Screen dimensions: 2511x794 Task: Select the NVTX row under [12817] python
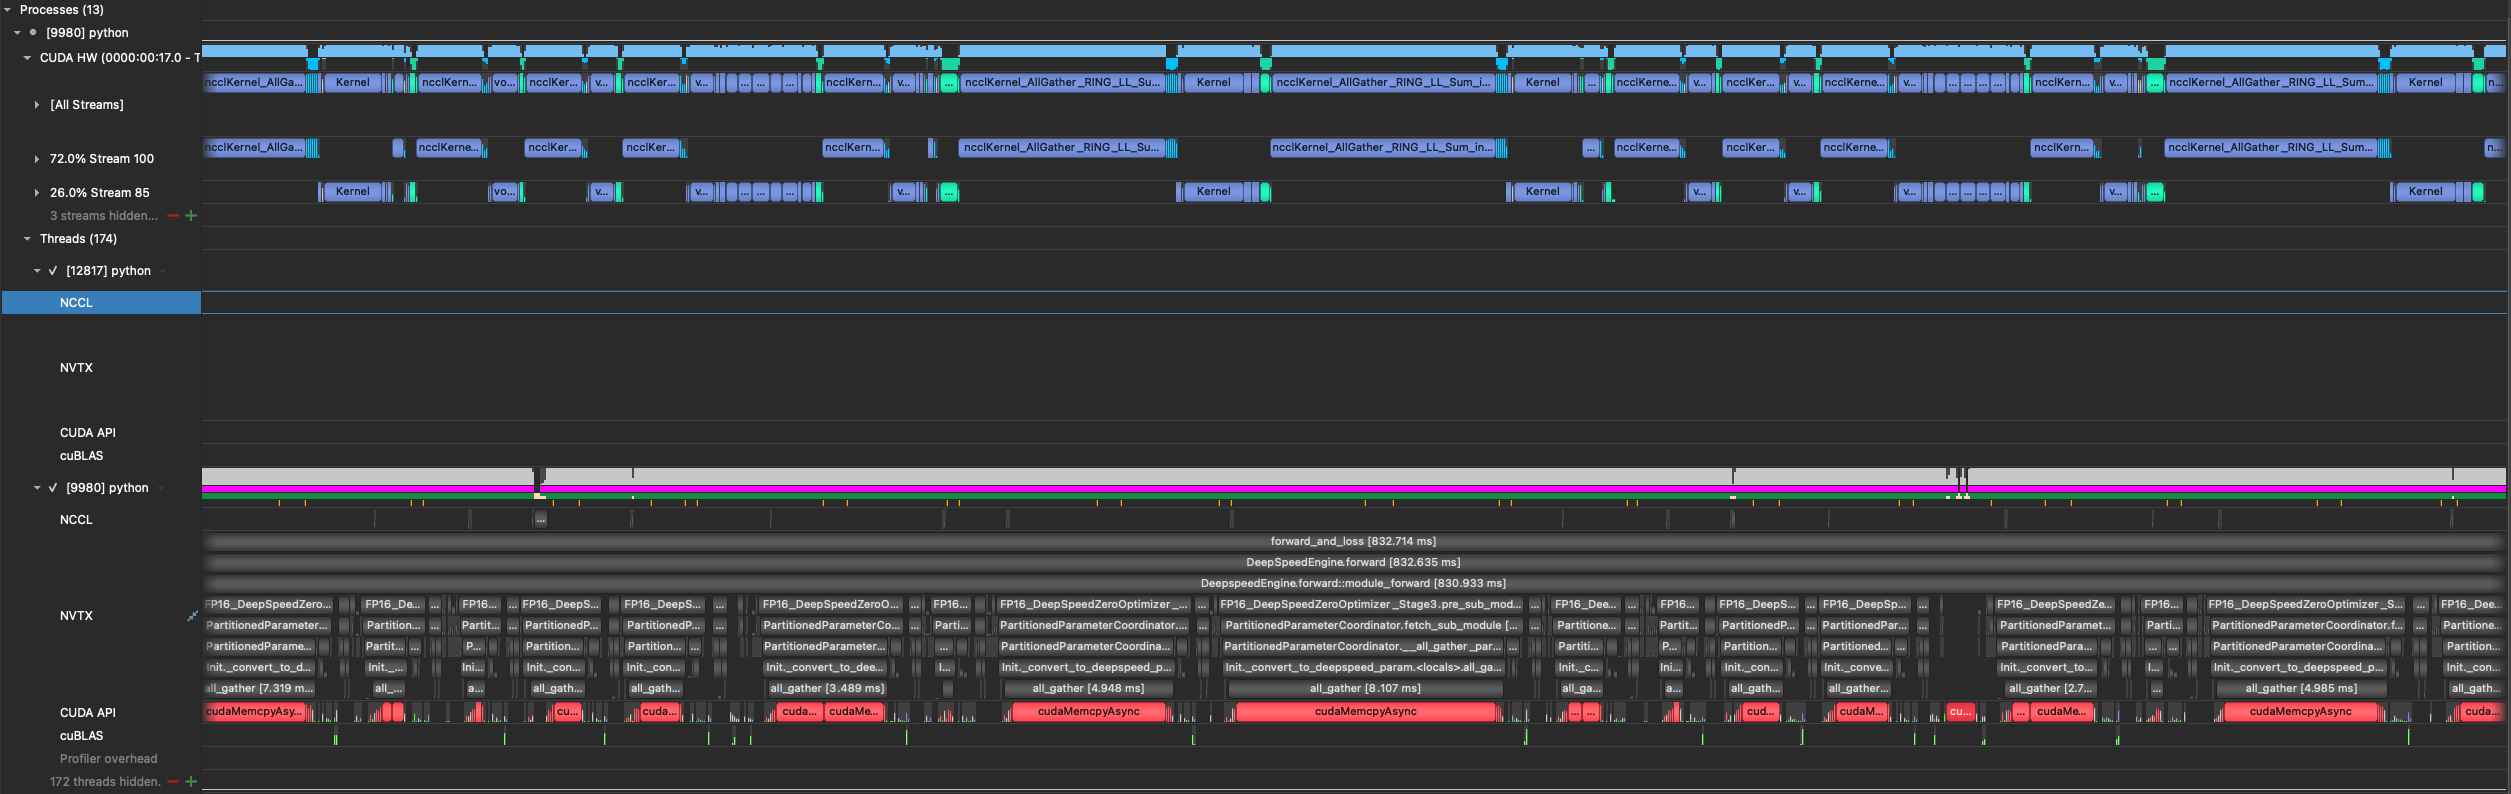tap(76, 368)
